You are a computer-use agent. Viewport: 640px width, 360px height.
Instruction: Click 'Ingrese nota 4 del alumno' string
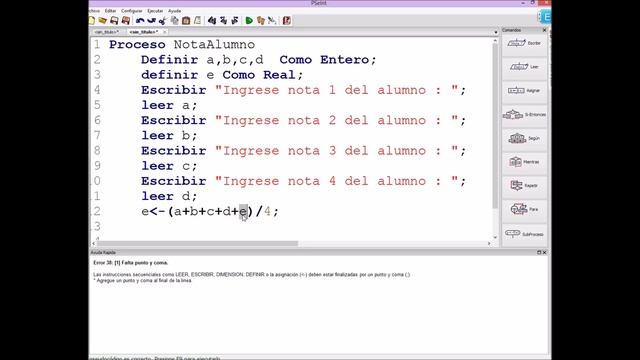click(x=337, y=181)
